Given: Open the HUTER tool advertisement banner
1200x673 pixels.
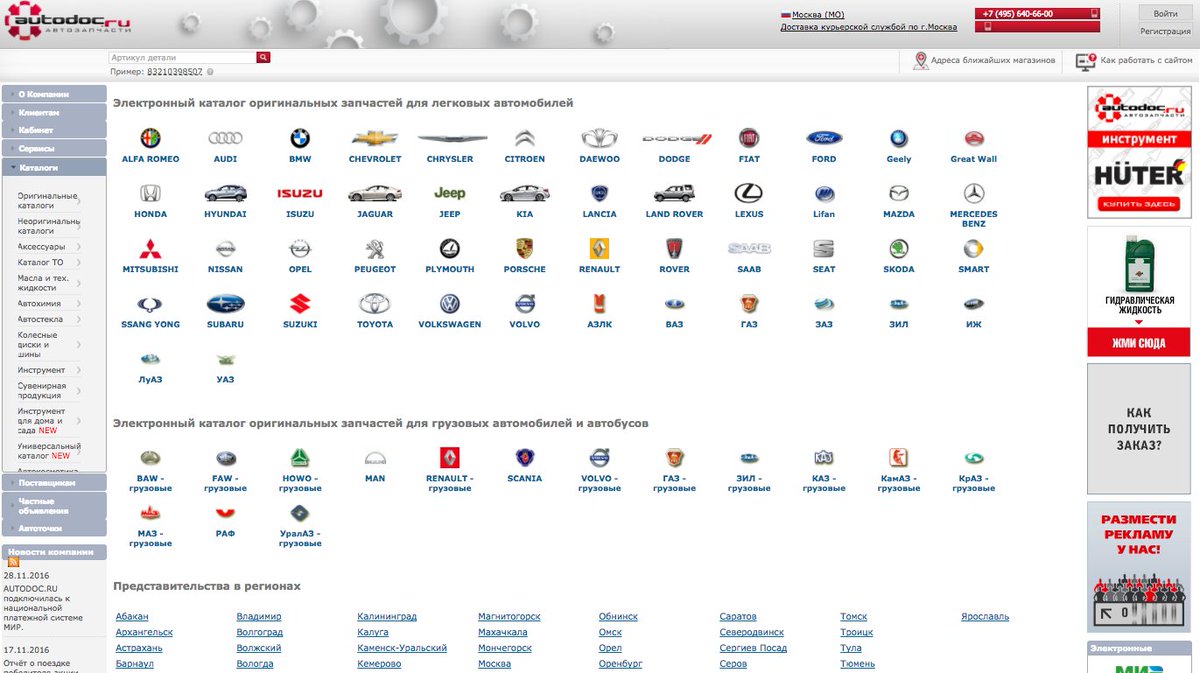Looking at the screenshot, I should click(1139, 153).
